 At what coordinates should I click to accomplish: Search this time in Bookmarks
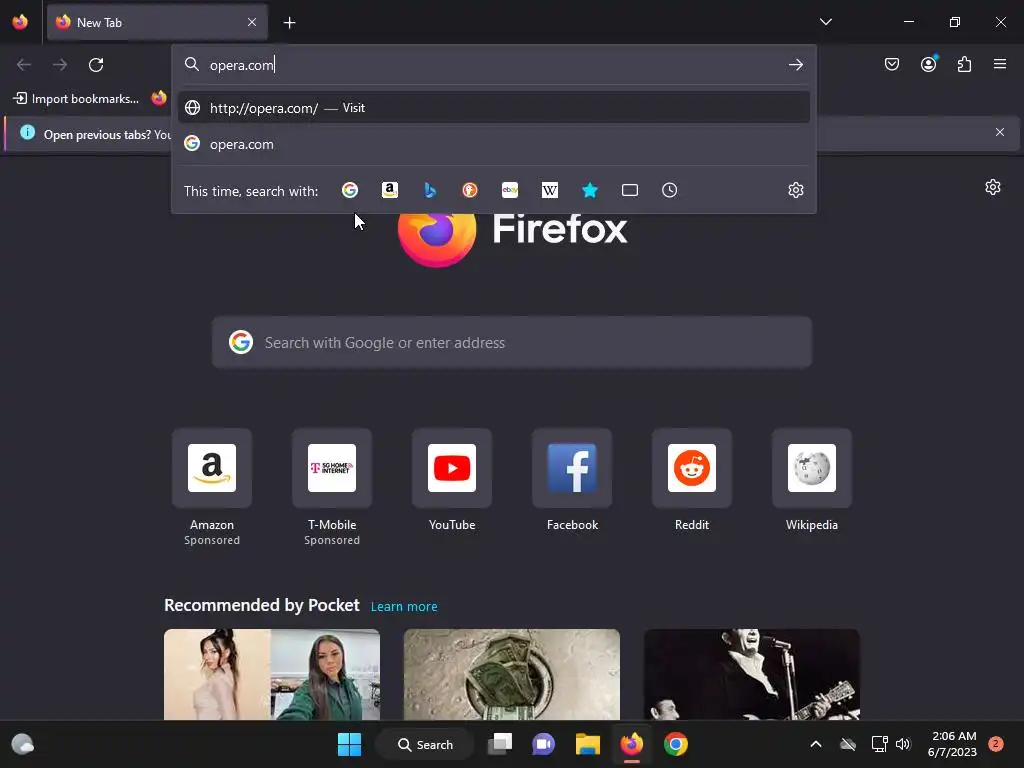(x=590, y=190)
